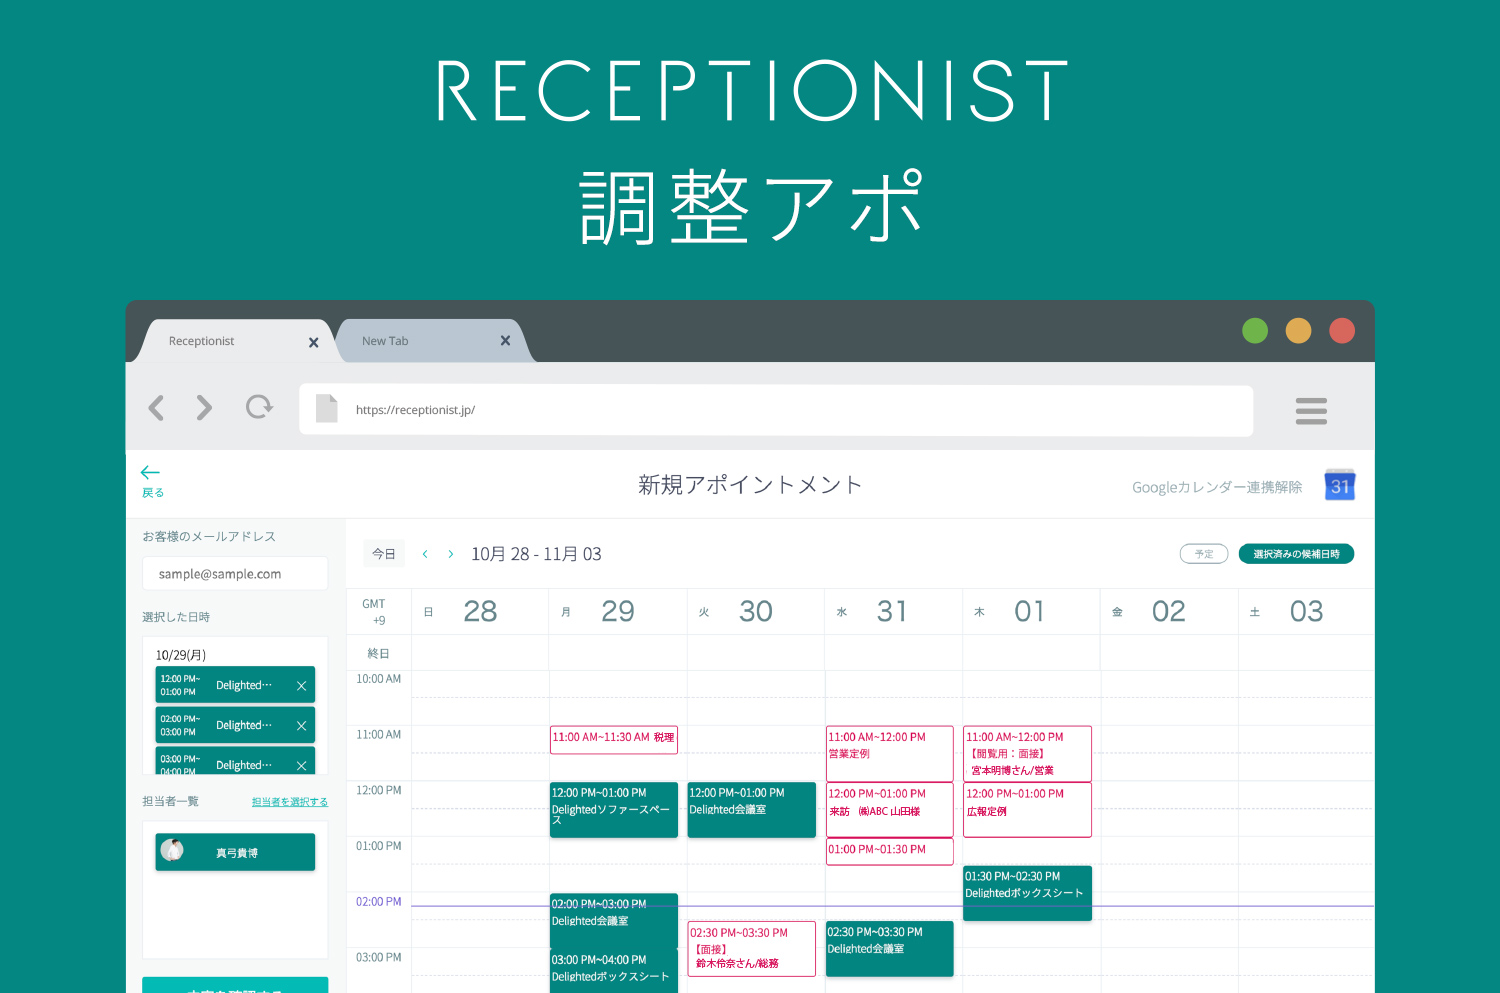
Task: Open Wednesday 営業定例 event
Action: click(890, 754)
